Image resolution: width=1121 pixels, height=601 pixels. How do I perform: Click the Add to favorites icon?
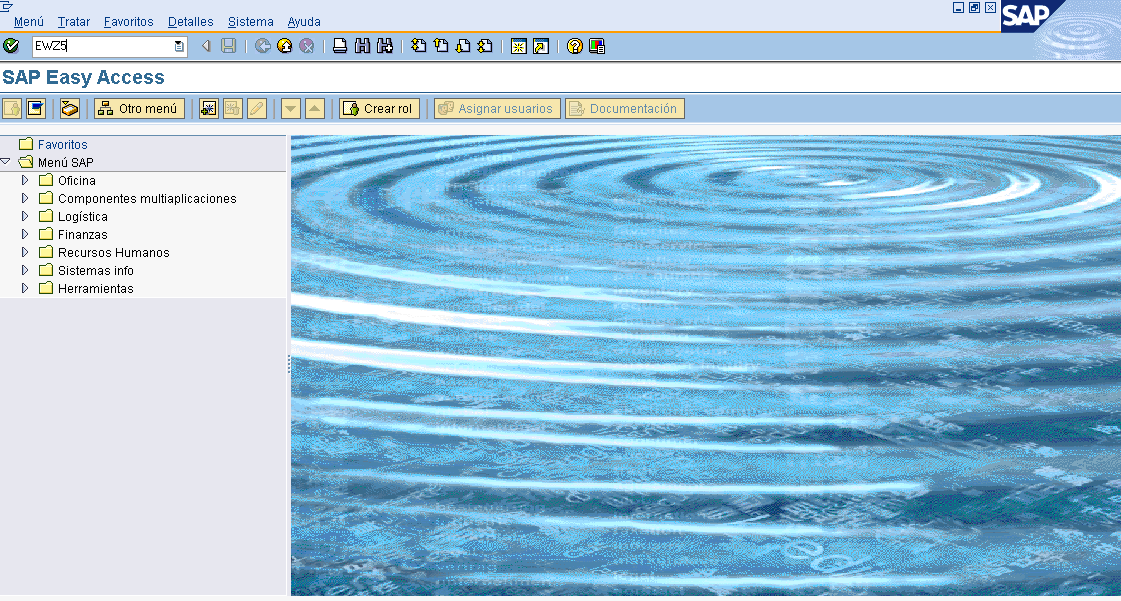click(x=209, y=109)
